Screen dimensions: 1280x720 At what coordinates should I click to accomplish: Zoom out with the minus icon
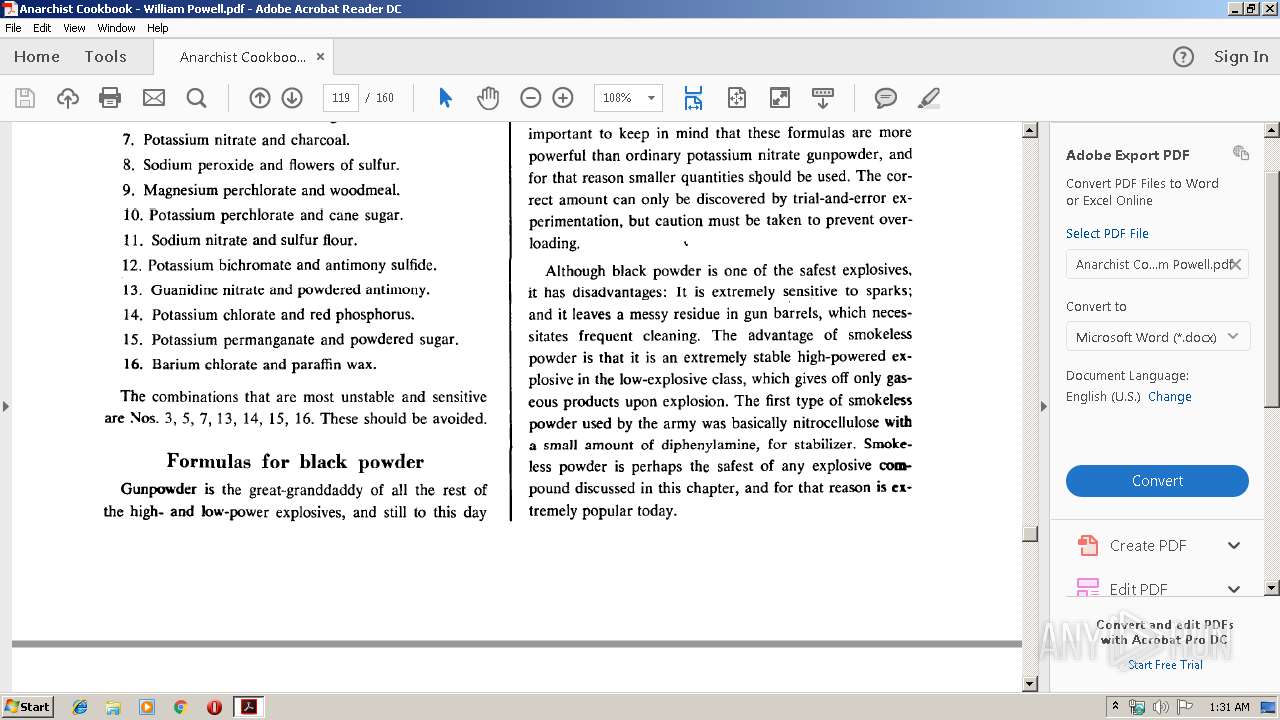tap(531, 98)
